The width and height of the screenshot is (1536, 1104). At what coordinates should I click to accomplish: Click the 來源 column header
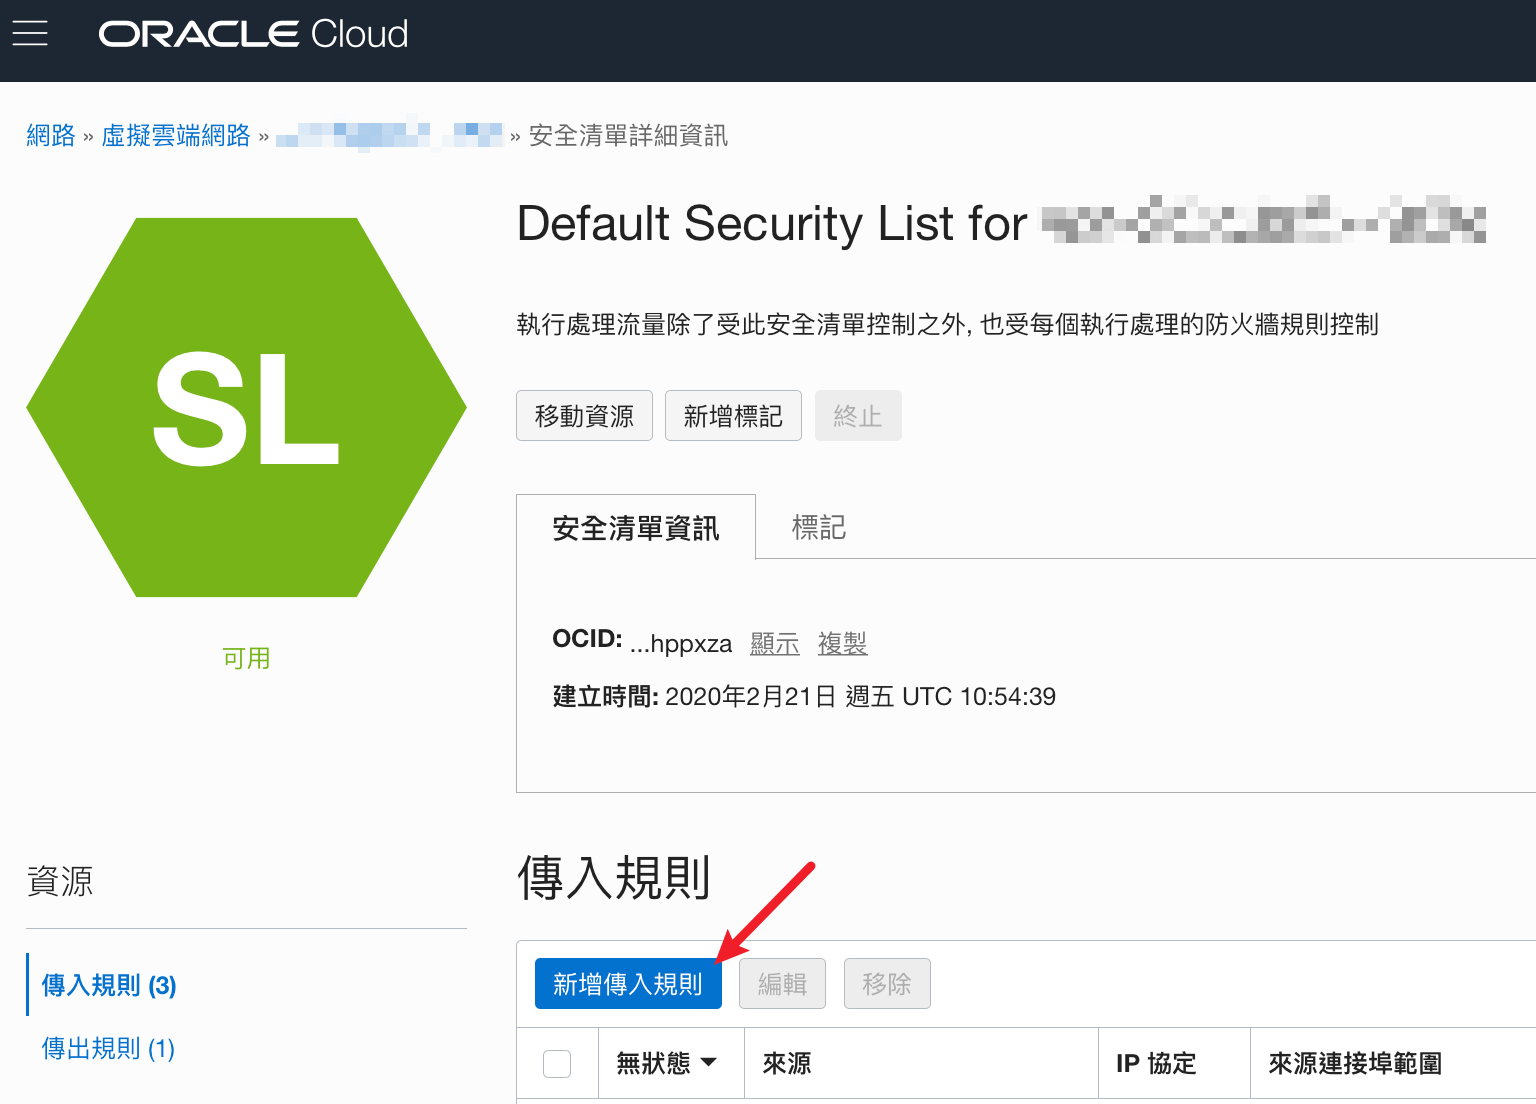(787, 1063)
